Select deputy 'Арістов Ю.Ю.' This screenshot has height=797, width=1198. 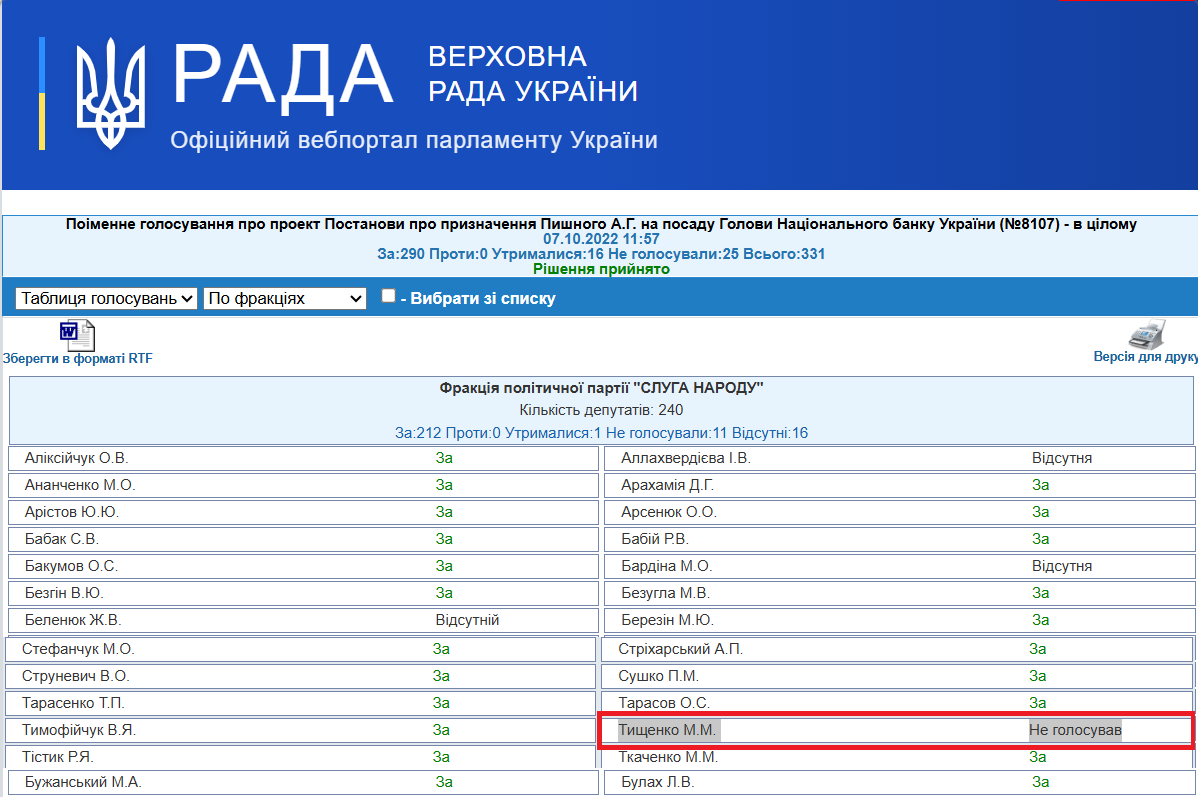click(72, 512)
